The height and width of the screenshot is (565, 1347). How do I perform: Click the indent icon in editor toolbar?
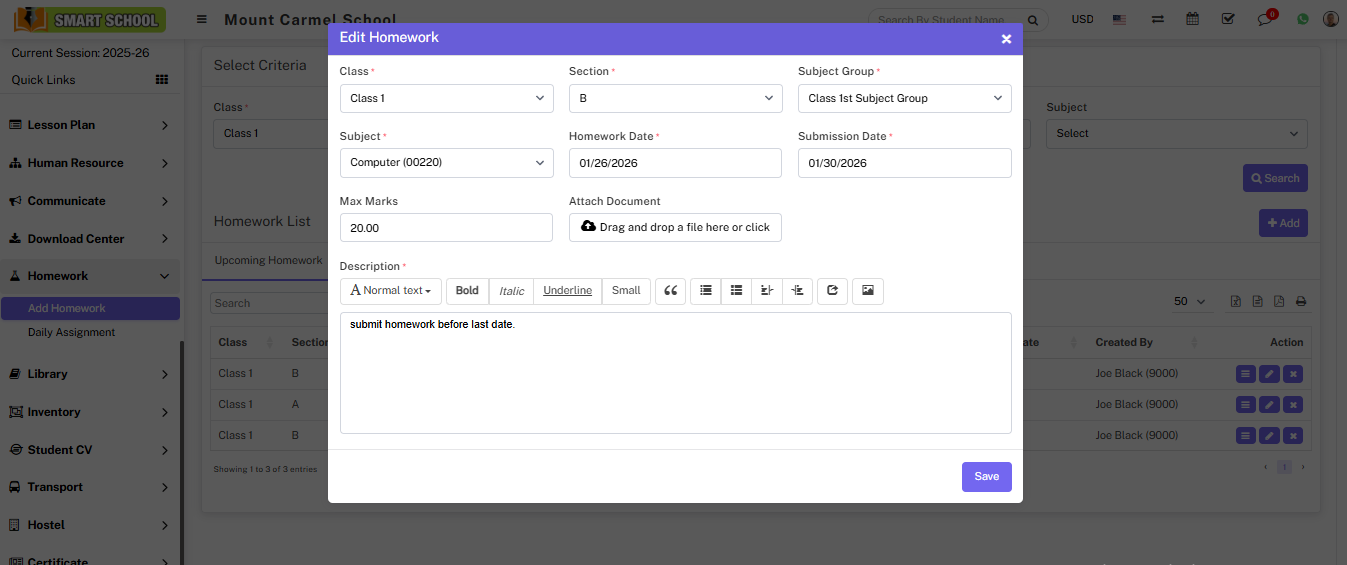click(x=797, y=291)
